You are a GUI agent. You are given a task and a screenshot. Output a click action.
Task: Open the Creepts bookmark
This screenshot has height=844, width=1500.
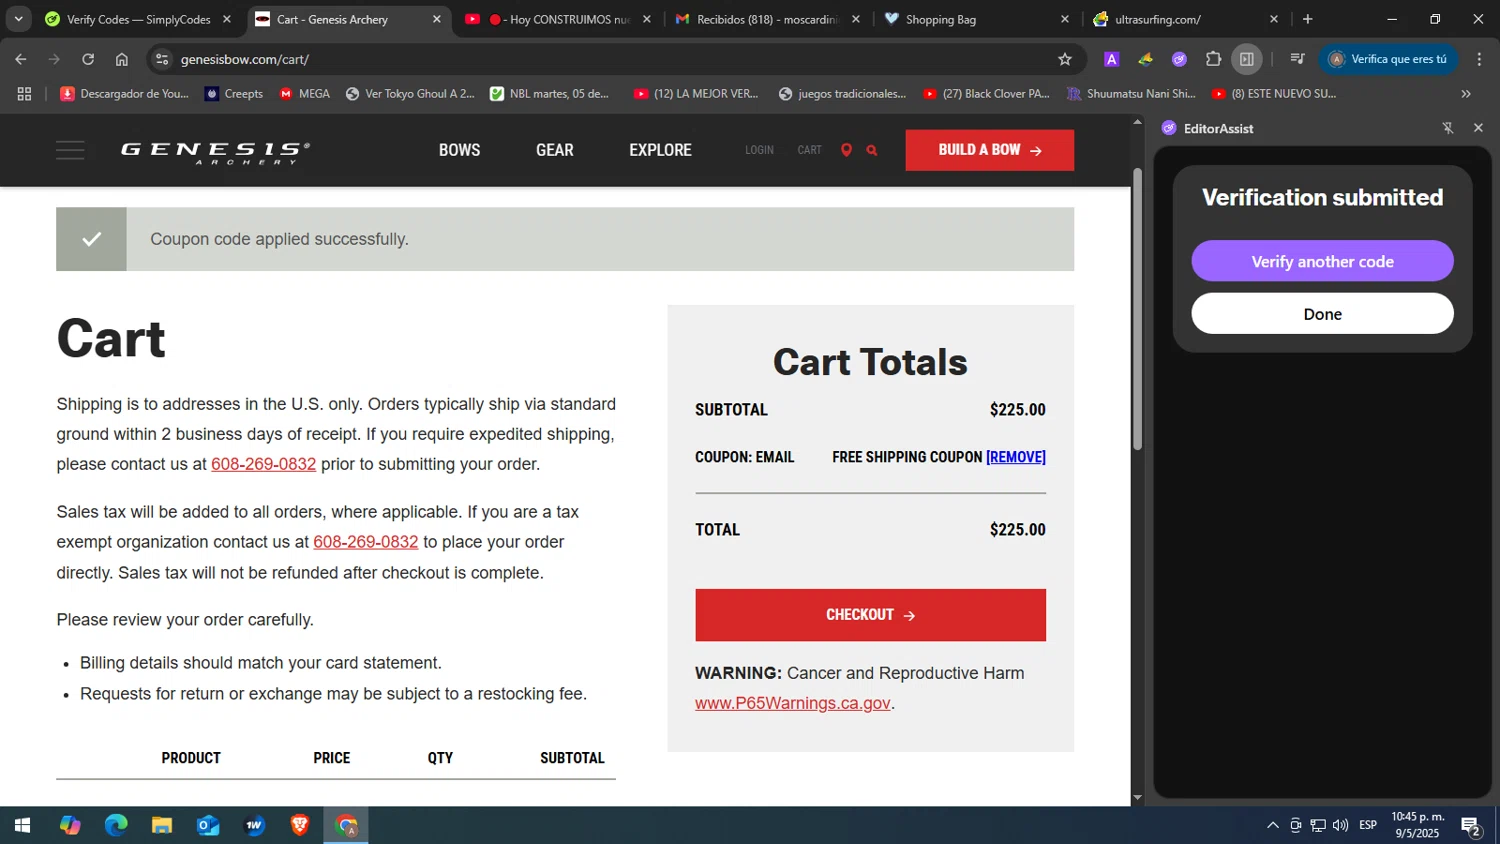pyautogui.click(x=234, y=94)
